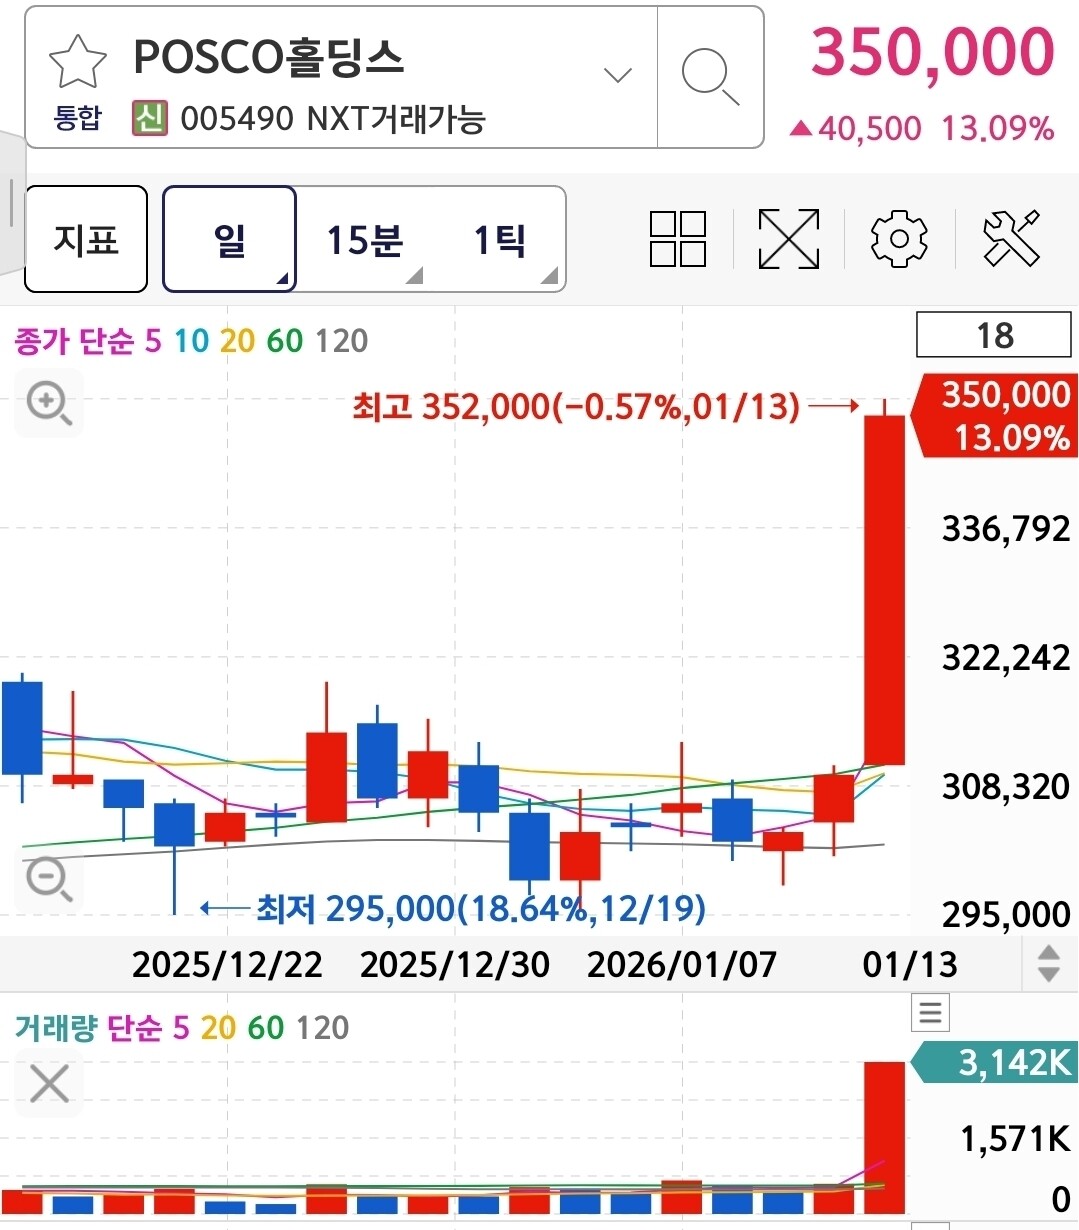
Task: Click moving average 5 legend label
Action: [x=153, y=341]
